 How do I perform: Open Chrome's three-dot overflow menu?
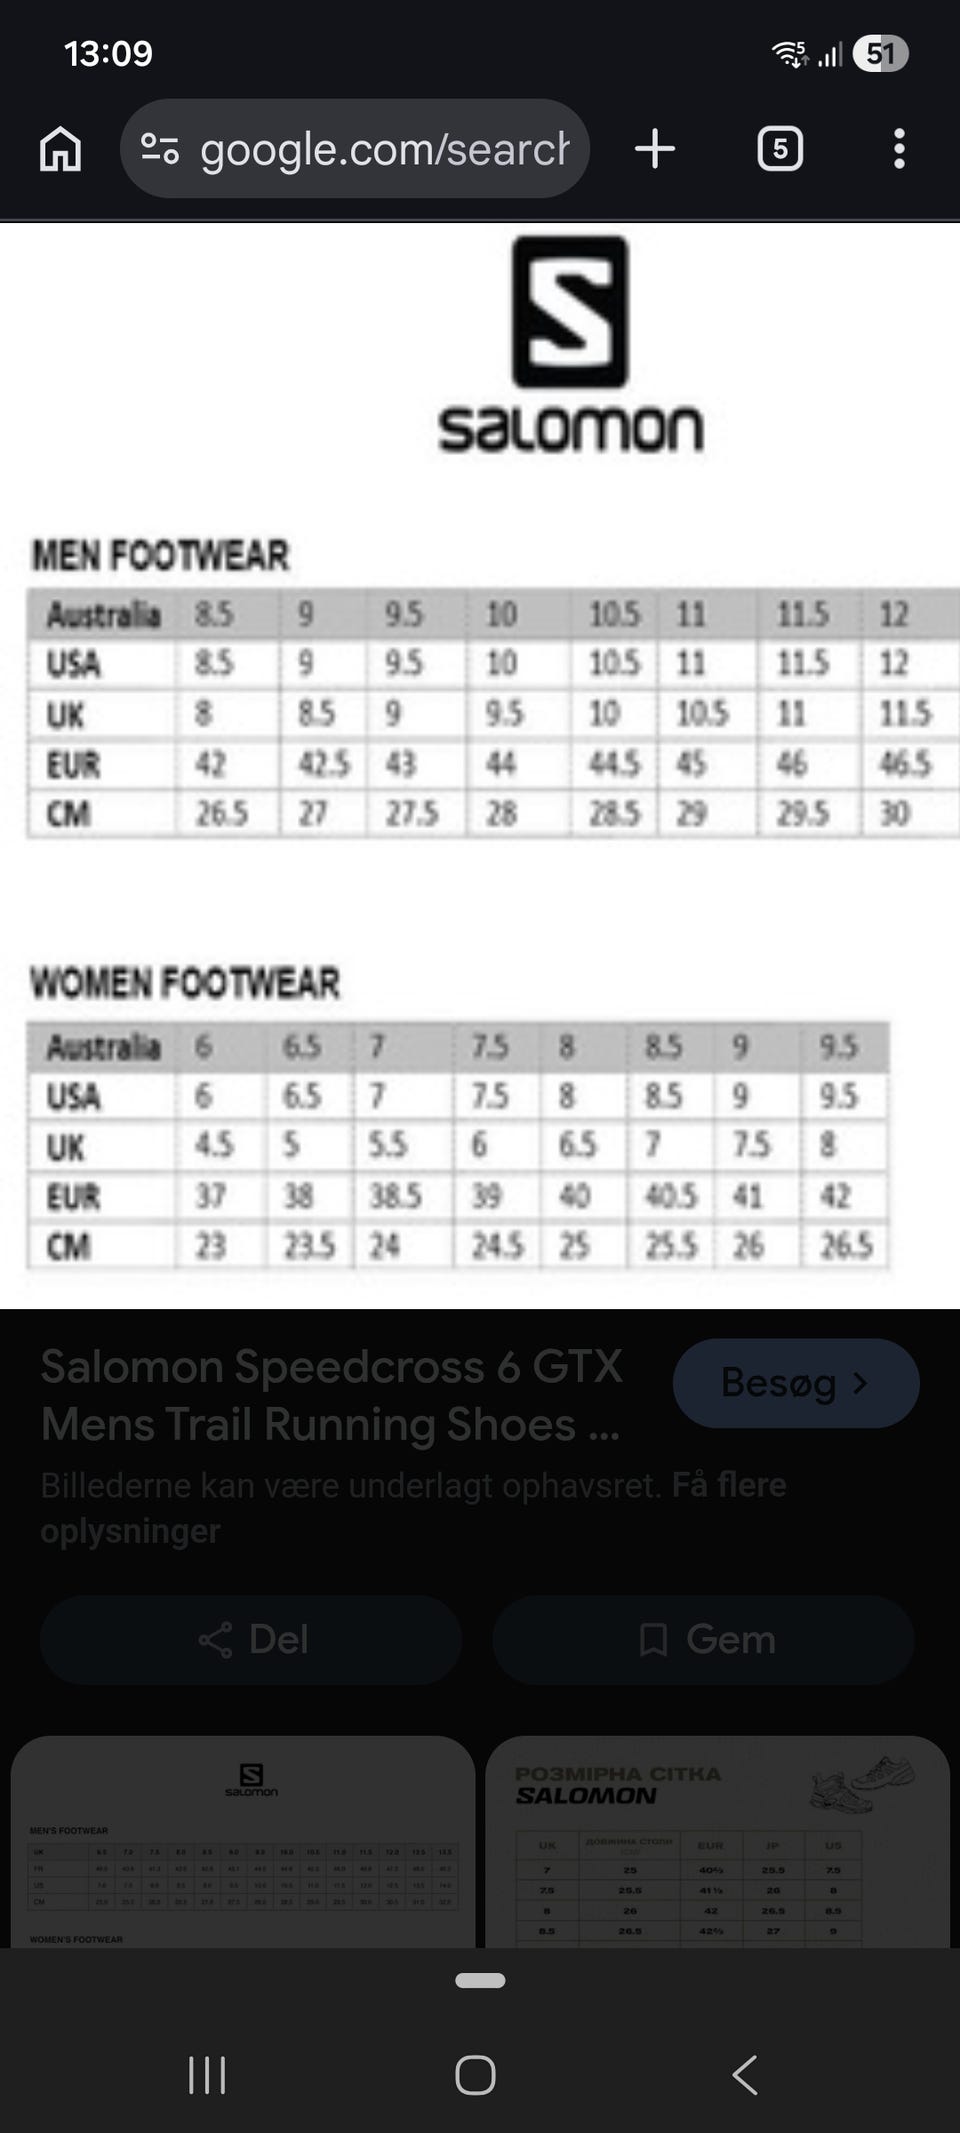899,149
